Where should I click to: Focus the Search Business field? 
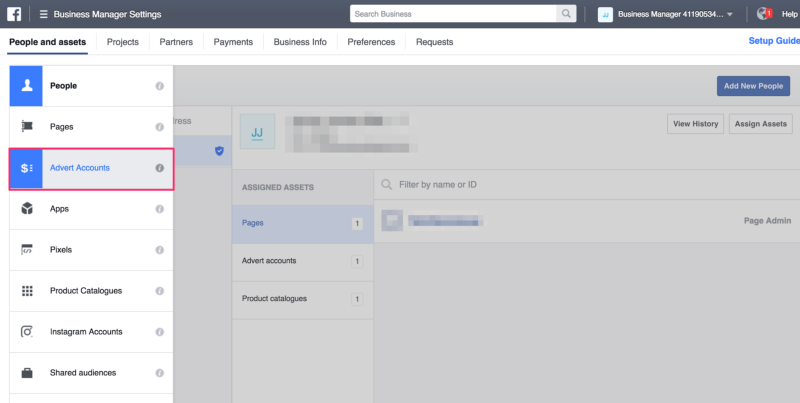click(454, 14)
